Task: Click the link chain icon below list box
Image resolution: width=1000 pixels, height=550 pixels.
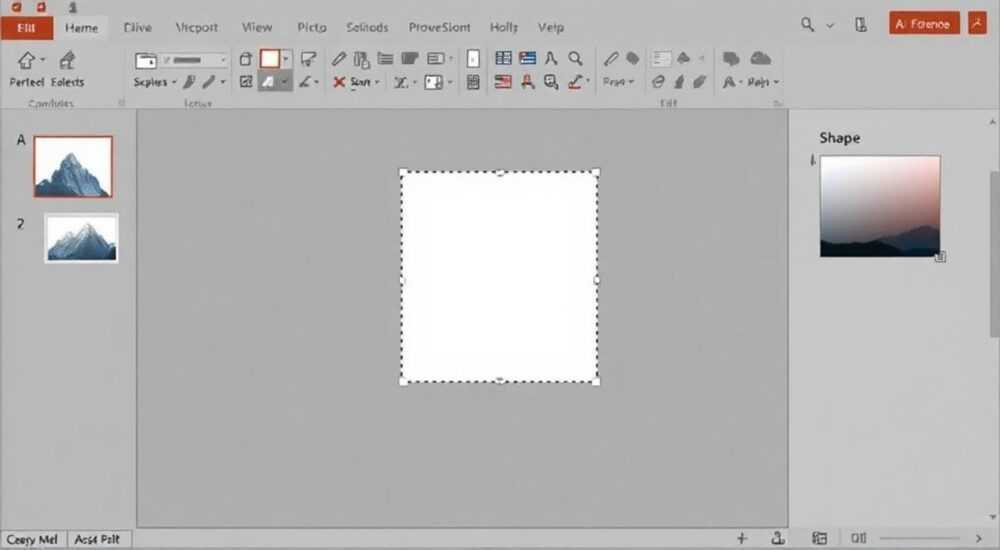Action: coord(658,82)
